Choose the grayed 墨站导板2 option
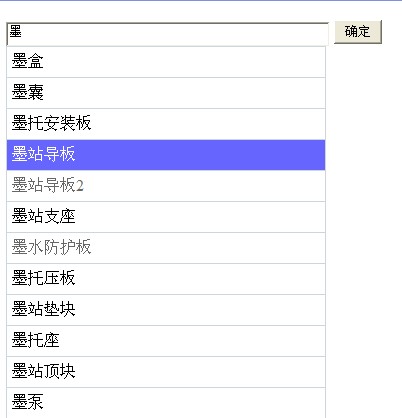This screenshot has height=418, width=402. (x=166, y=186)
